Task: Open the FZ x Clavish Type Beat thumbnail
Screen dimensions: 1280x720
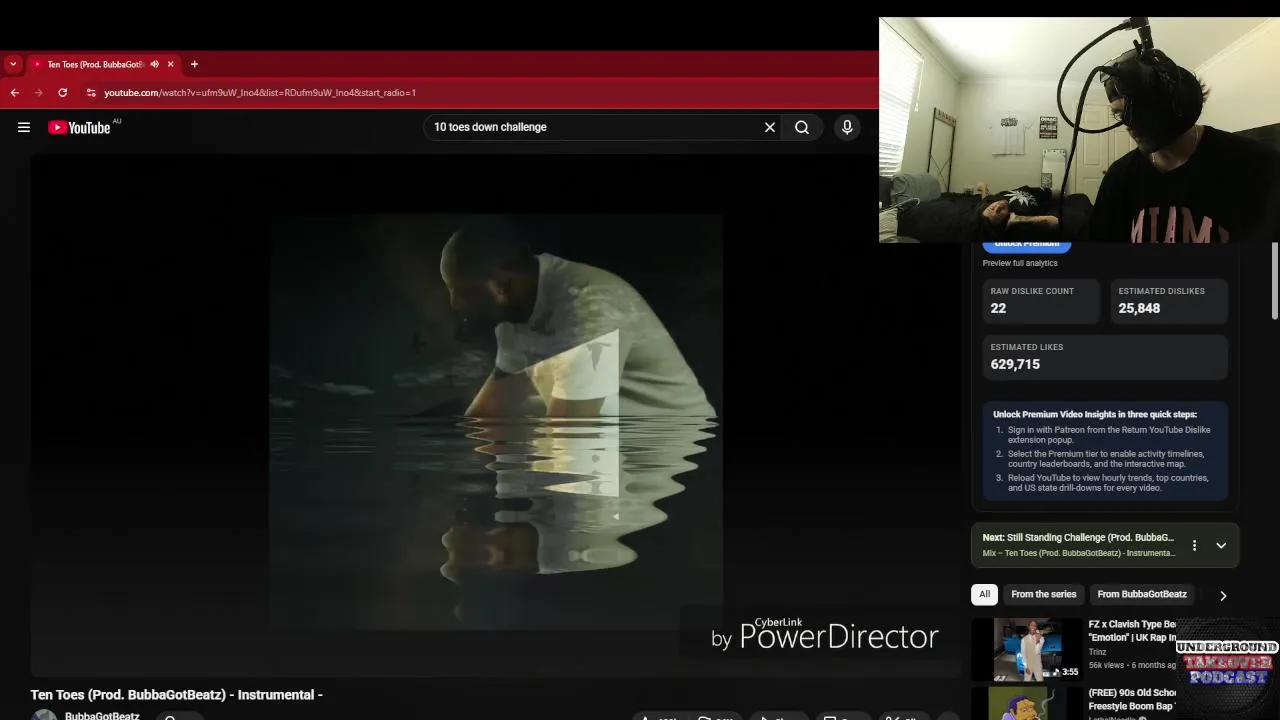Action: tap(1027, 649)
